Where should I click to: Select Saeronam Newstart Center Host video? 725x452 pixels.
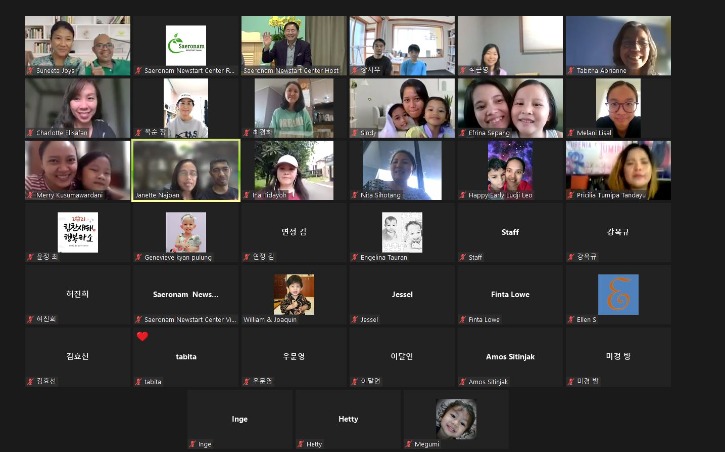(x=294, y=46)
